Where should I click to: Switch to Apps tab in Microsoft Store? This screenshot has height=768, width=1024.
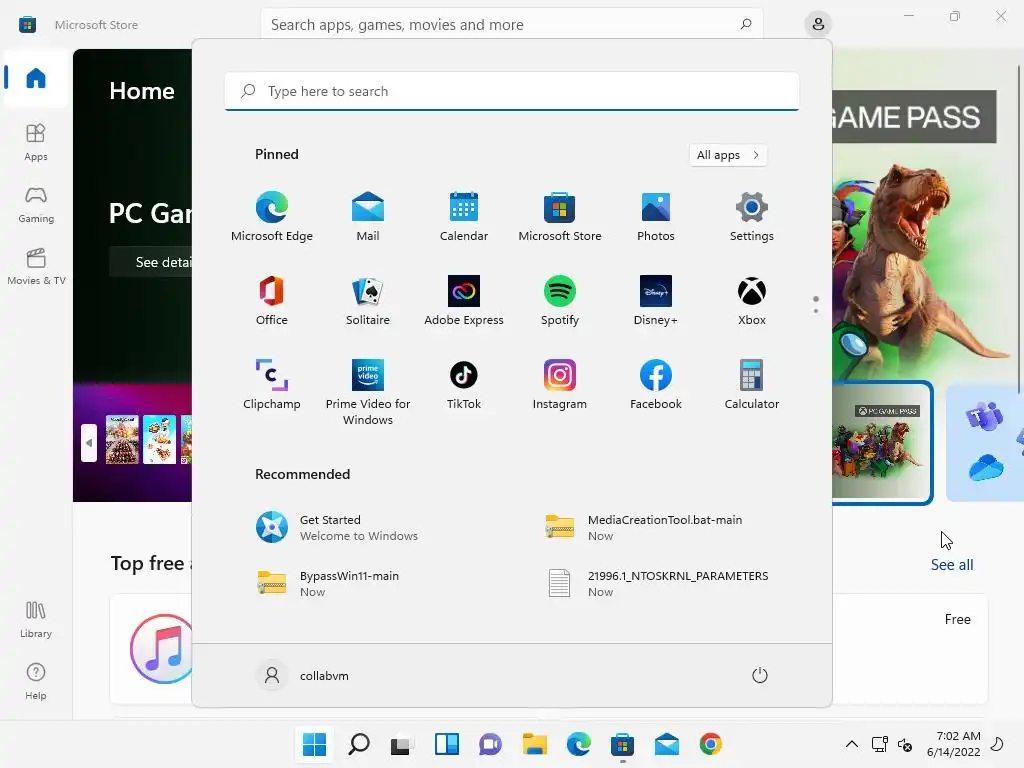click(x=36, y=142)
